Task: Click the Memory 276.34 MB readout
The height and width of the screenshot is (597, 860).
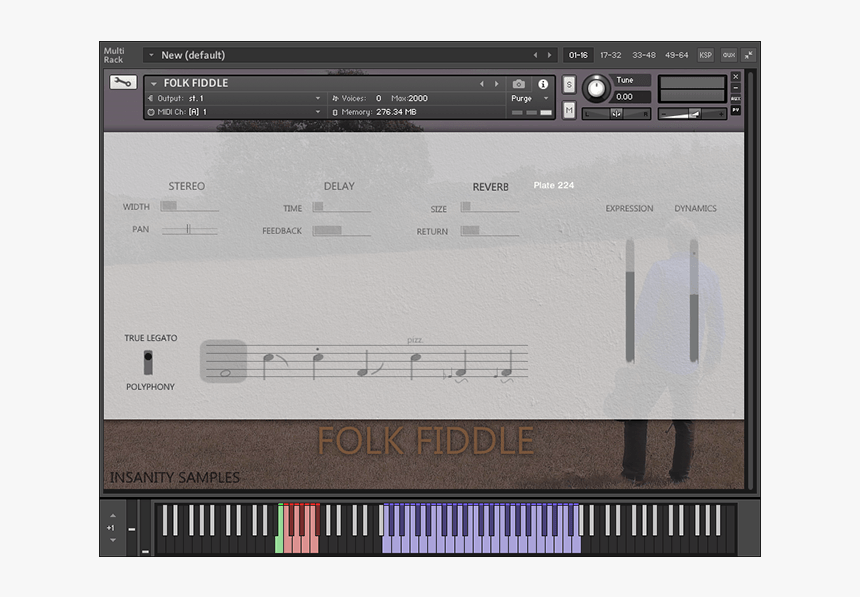Action: (375, 112)
